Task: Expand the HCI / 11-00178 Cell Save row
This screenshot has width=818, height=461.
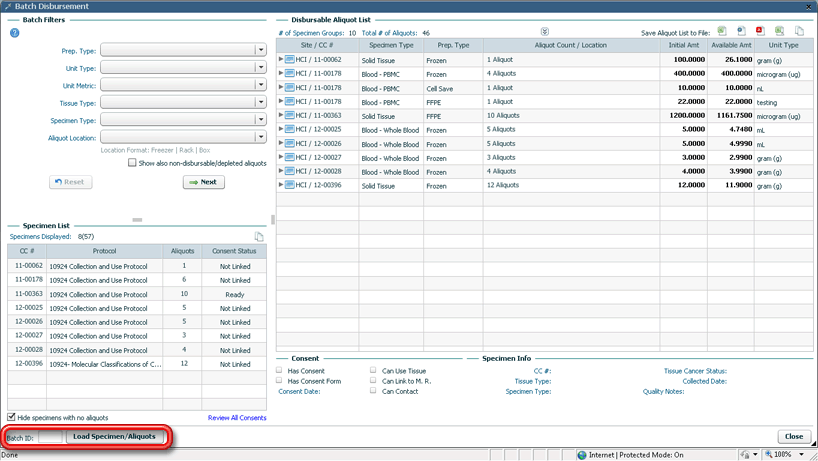Action: tap(281, 87)
